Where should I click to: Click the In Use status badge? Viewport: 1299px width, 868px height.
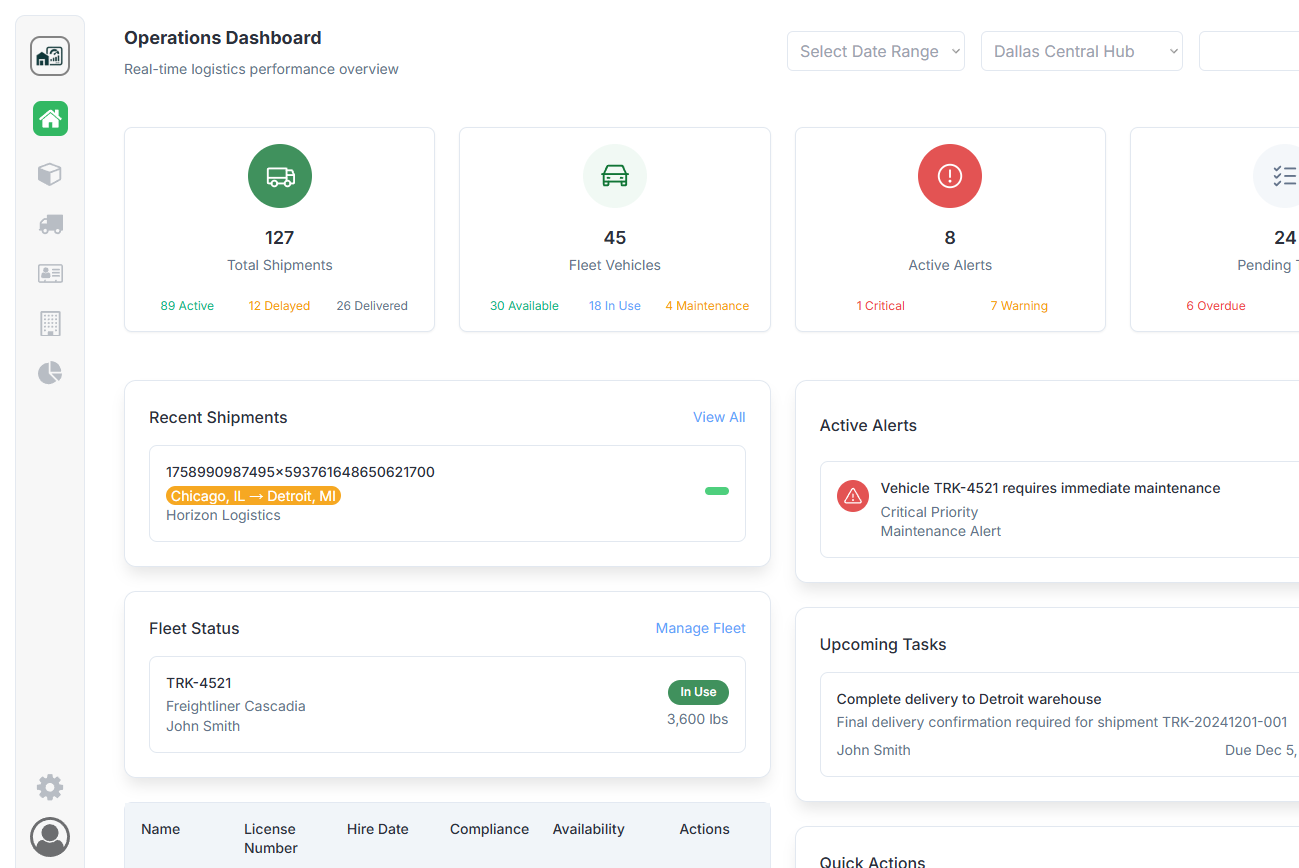pos(698,692)
